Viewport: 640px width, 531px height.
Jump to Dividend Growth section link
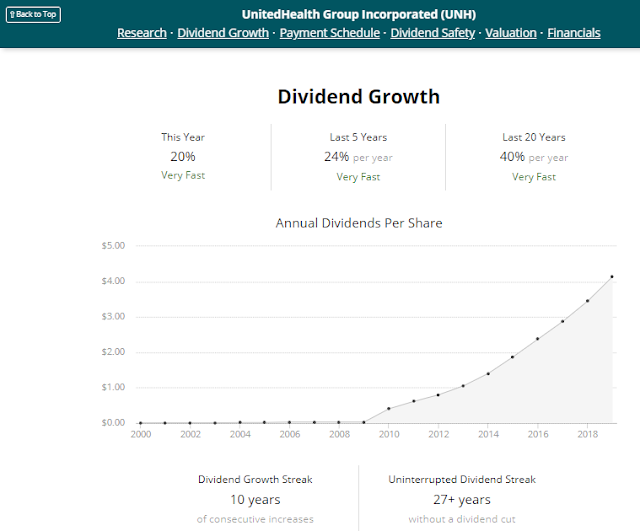coord(223,33)
